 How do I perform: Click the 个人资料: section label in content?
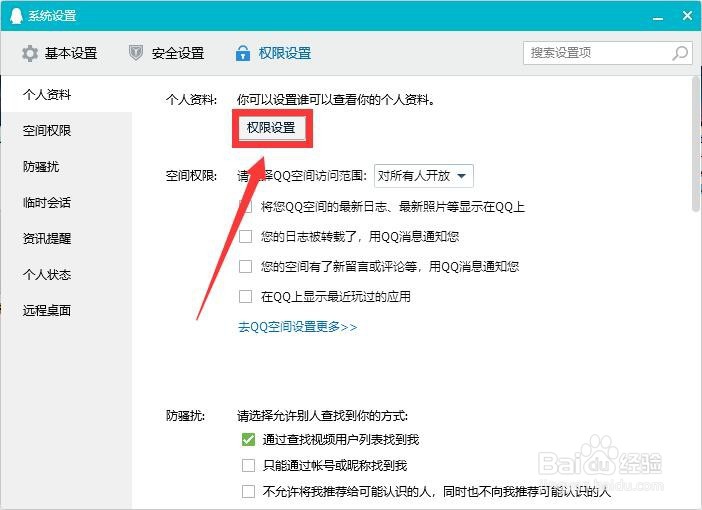(x=191, y=99)
